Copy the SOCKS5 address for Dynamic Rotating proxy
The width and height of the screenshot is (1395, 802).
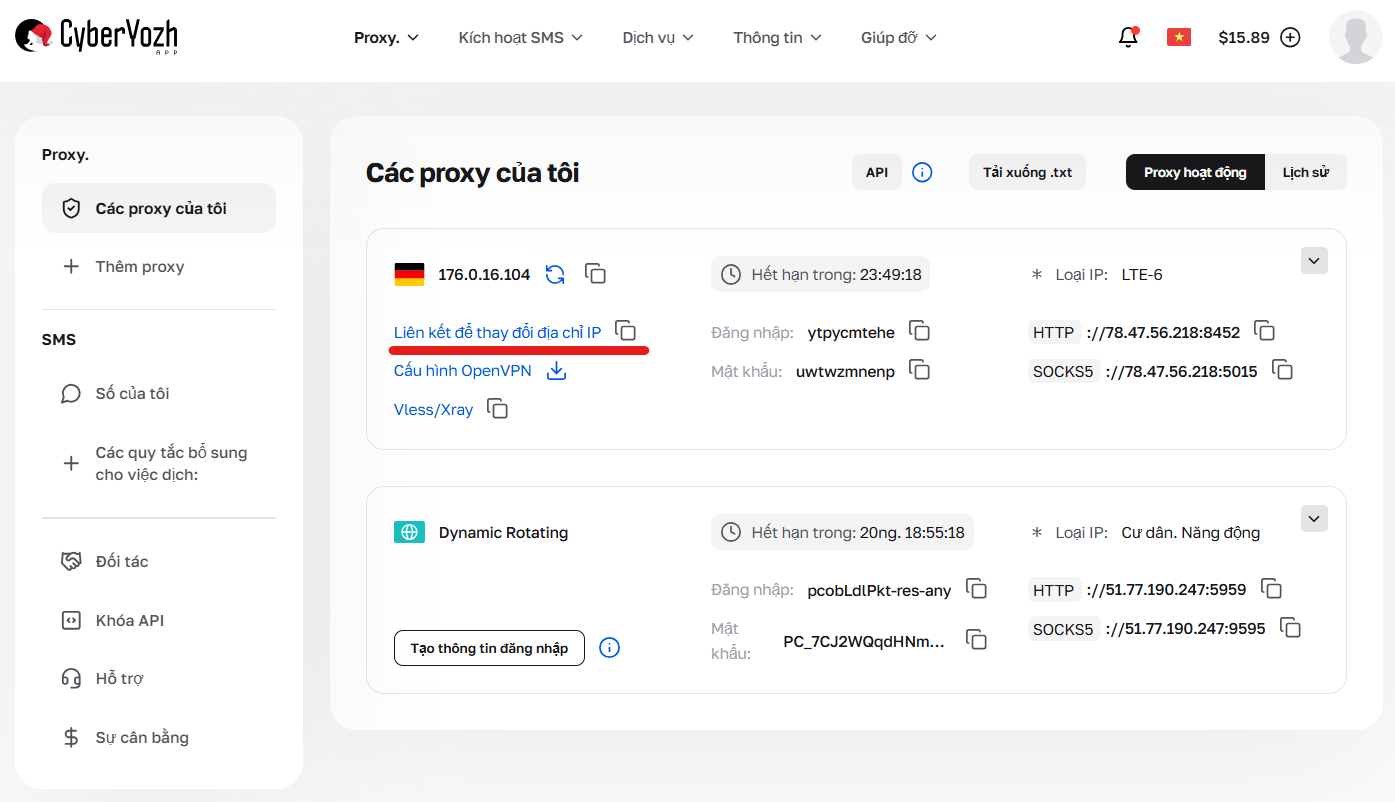point(1290,627)
